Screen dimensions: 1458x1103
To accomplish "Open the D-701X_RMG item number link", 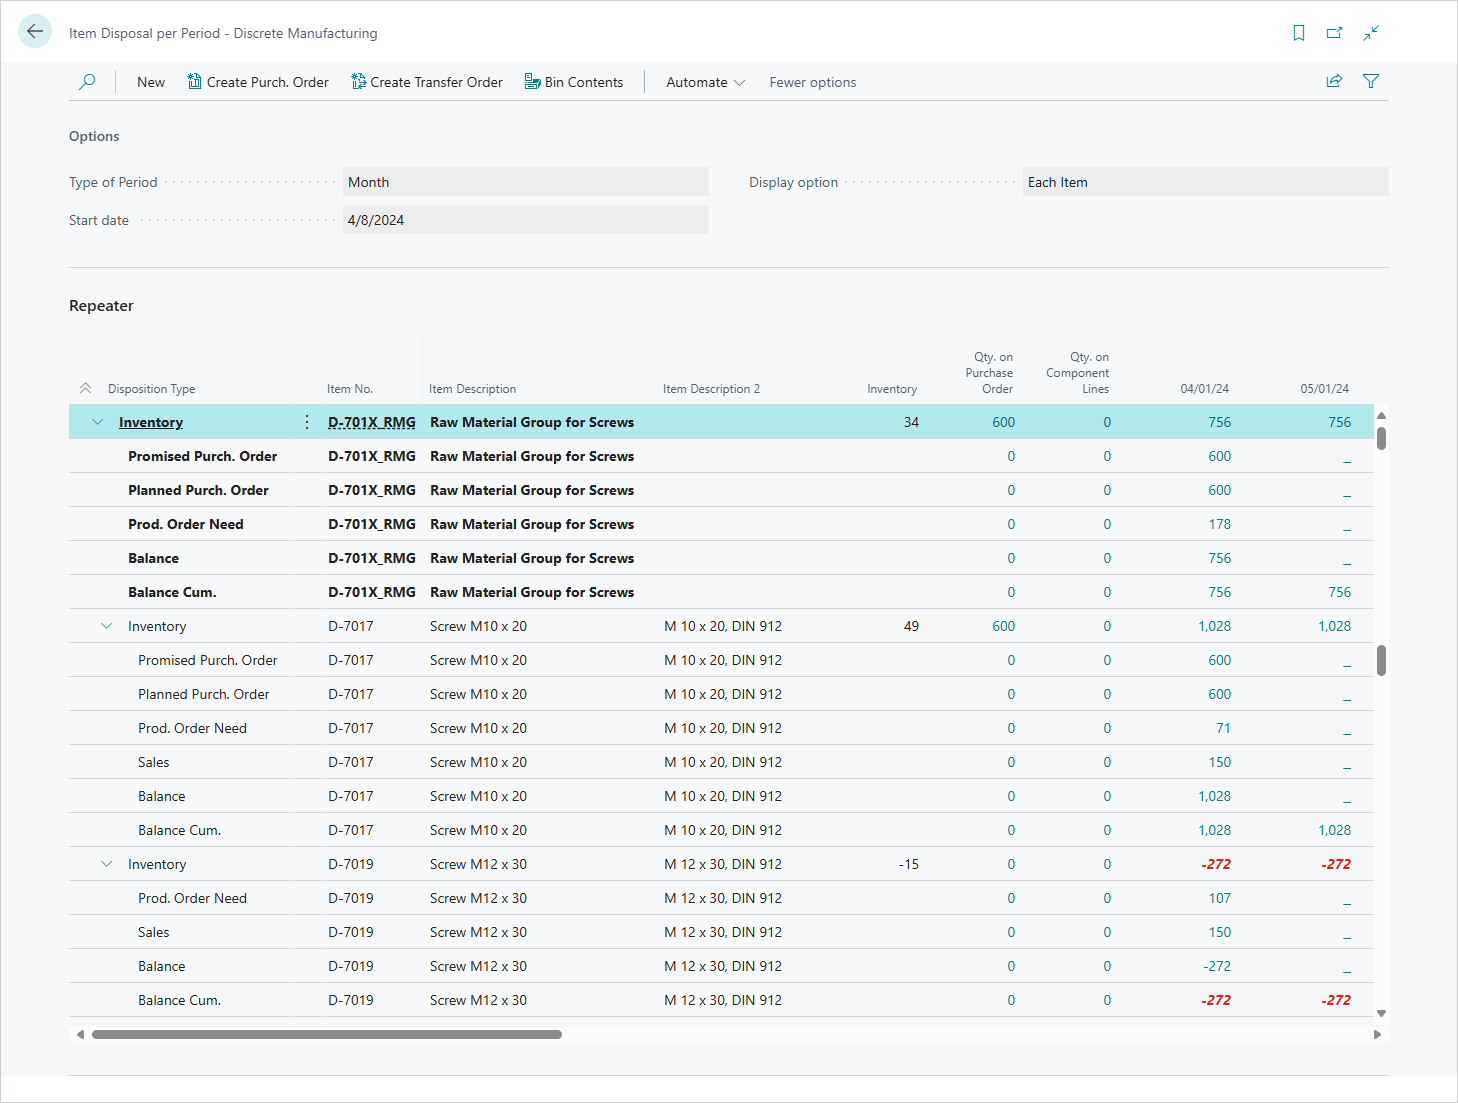I will [371, 422].
